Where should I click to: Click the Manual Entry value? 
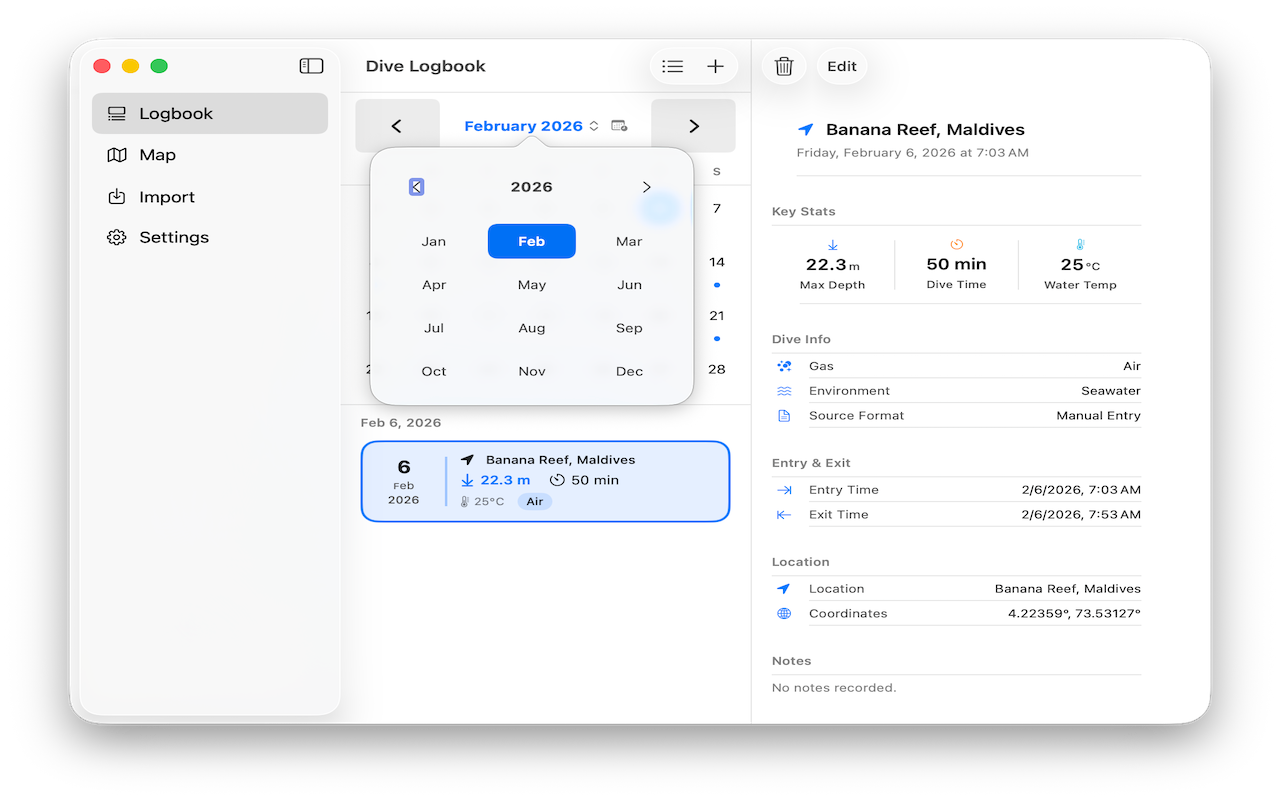click(1098, 416)
